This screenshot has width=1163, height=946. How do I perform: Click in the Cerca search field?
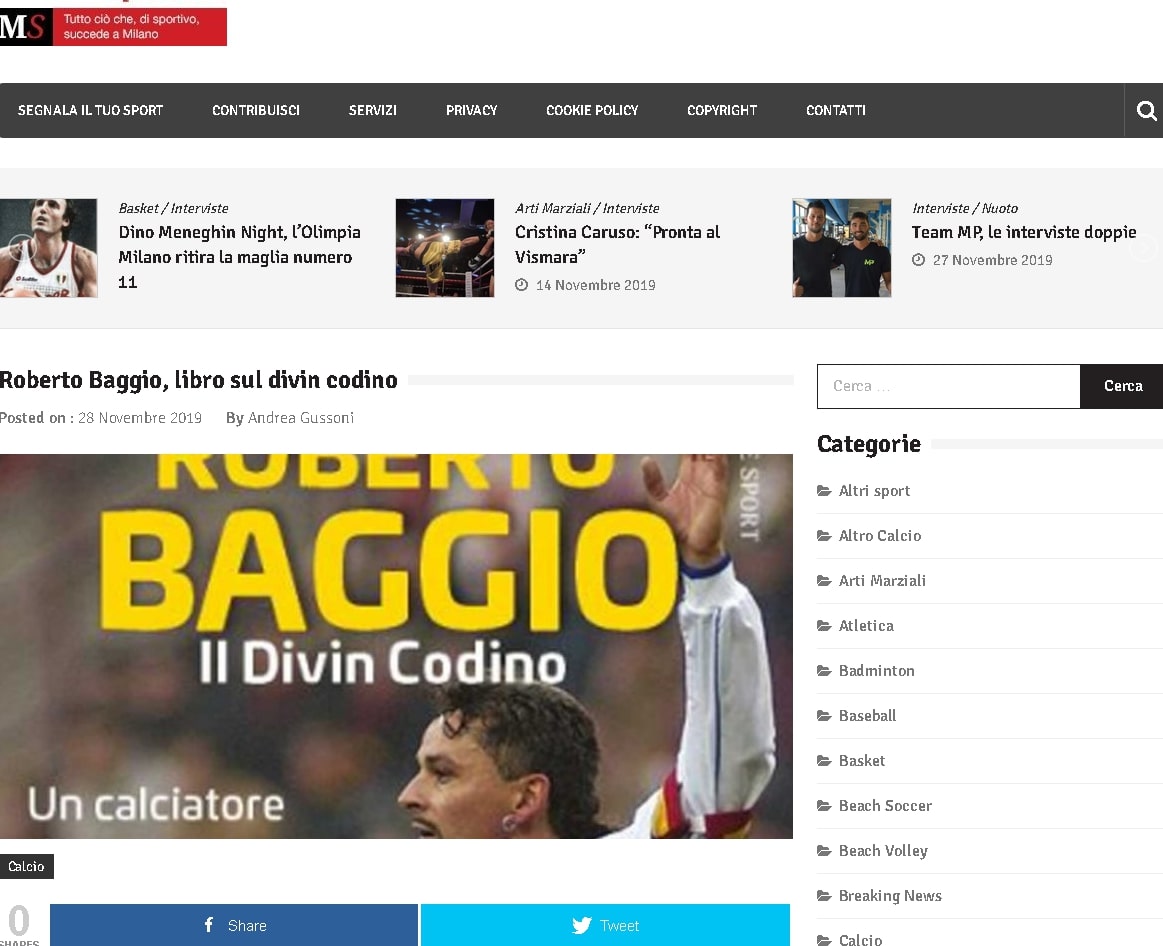click(x=948, y=386)
